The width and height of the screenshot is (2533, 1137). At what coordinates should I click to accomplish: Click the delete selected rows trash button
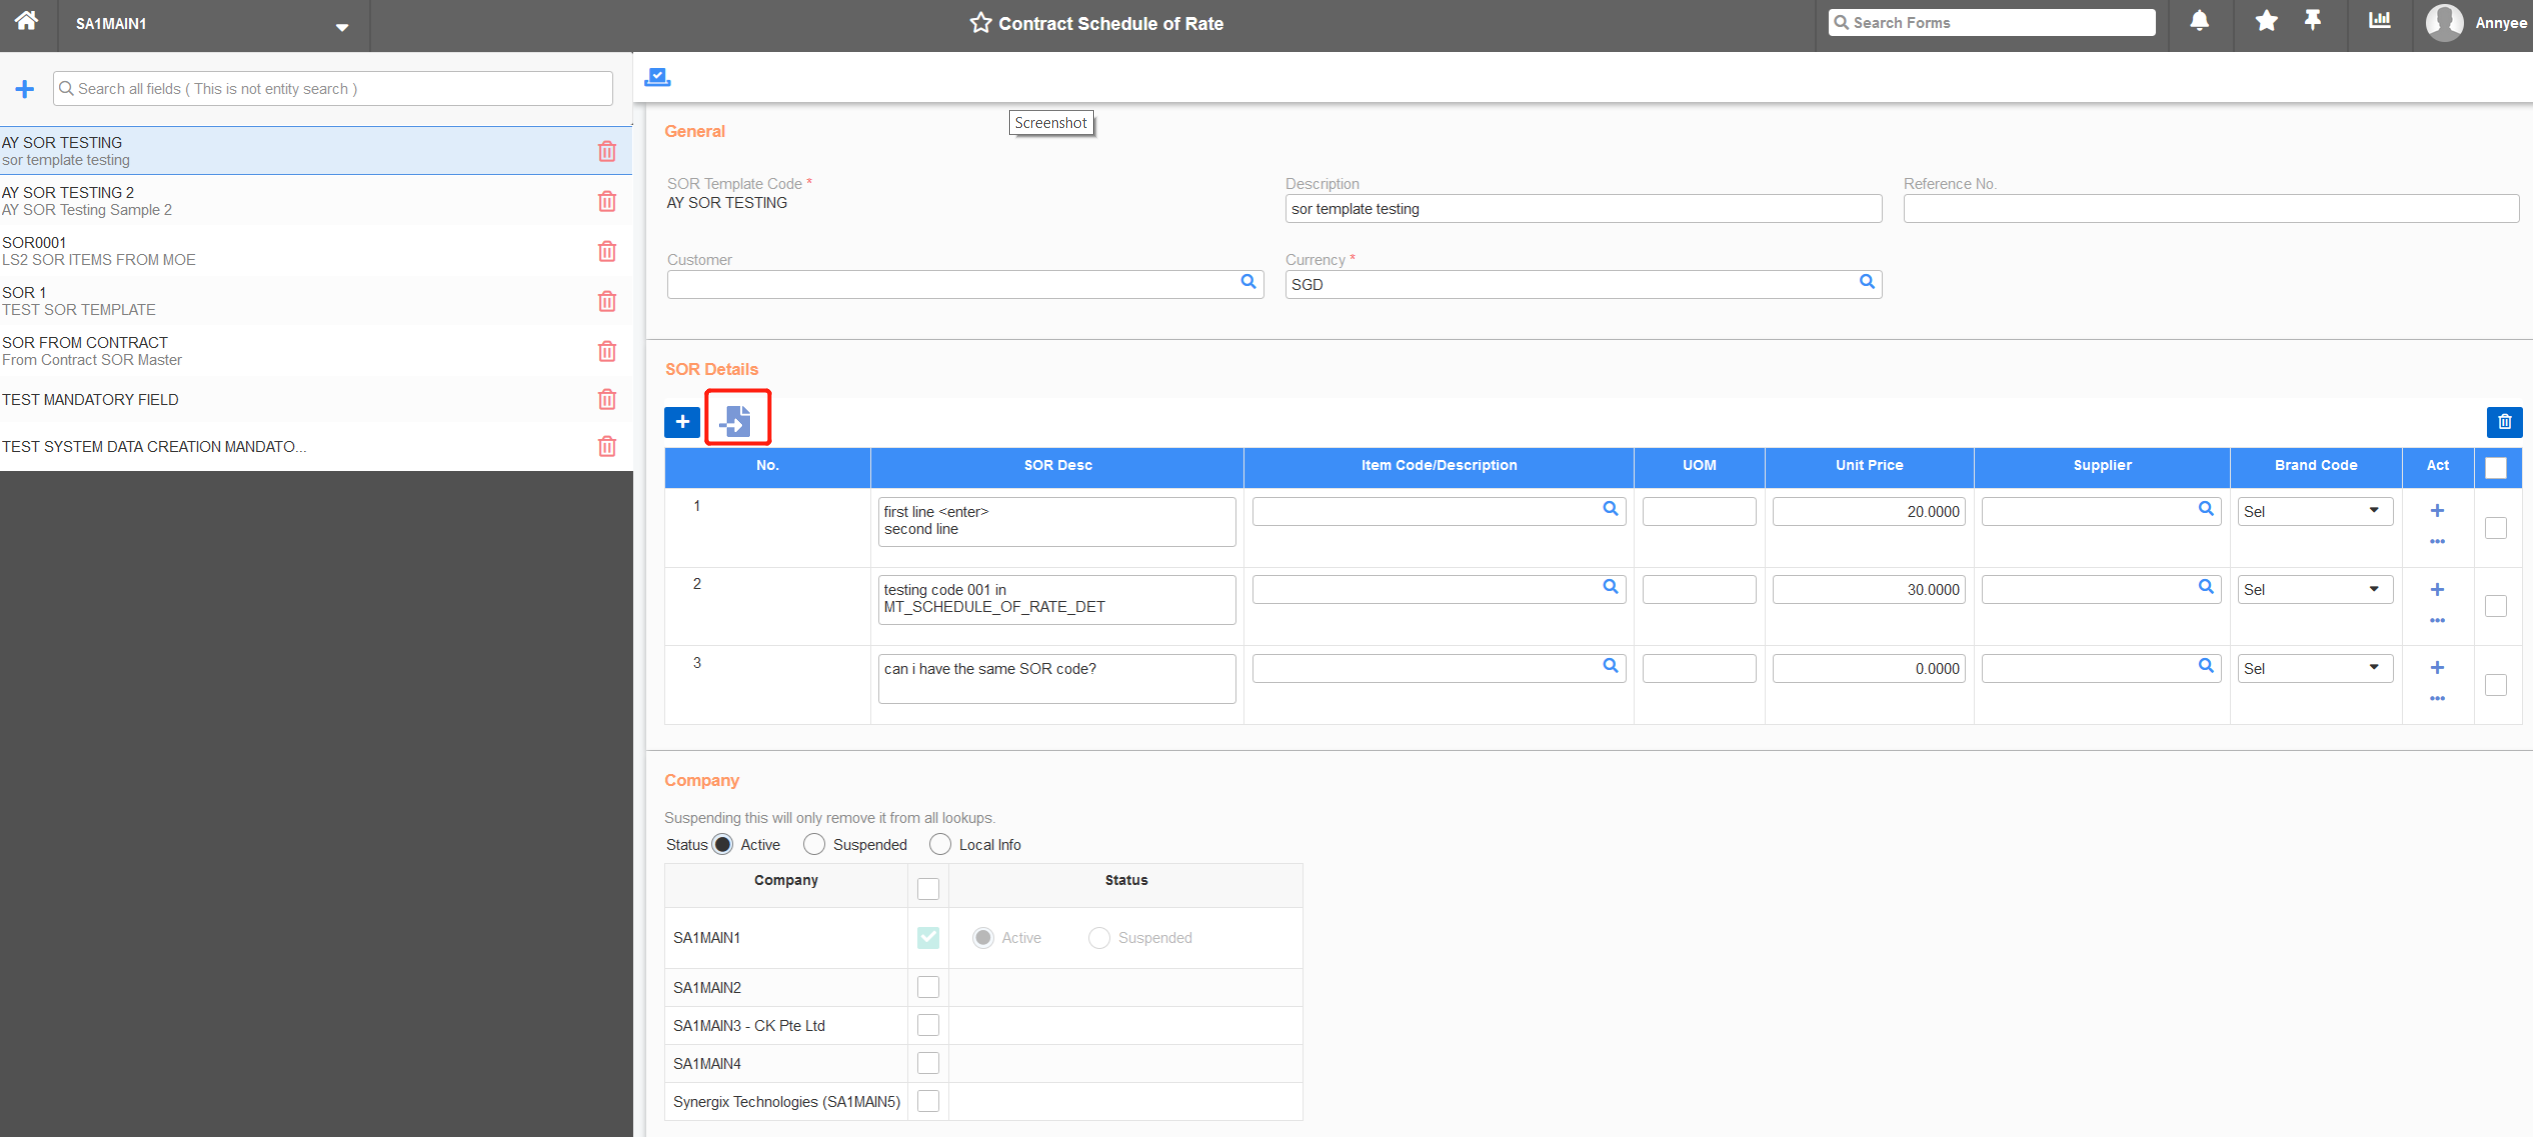click(x=2505, y=421)
